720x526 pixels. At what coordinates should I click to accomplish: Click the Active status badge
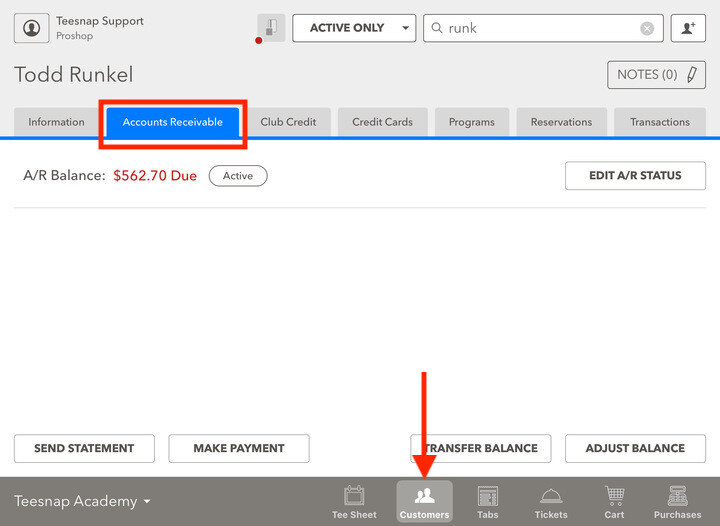[238, 176]
